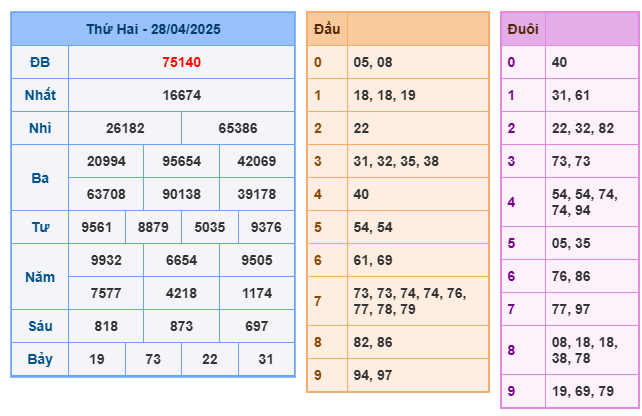Click the number 22 in Bảy row
This screenshot has width=642, height=416.
(x=210, y=359)
